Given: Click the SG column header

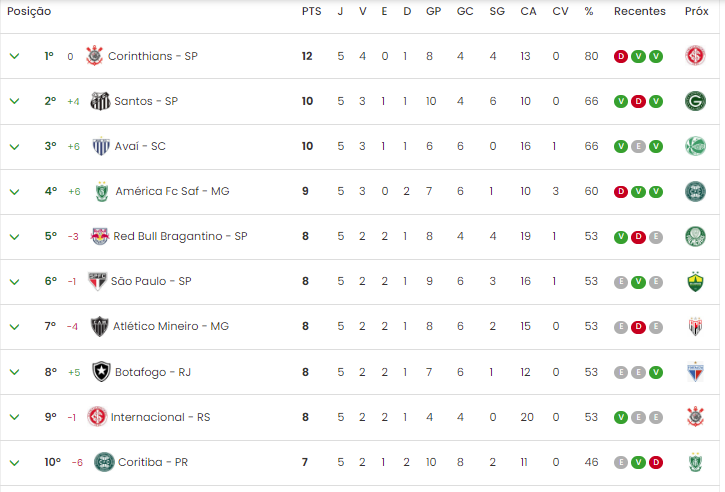Looking at the screenshot, I should click(x=497, y=12).
